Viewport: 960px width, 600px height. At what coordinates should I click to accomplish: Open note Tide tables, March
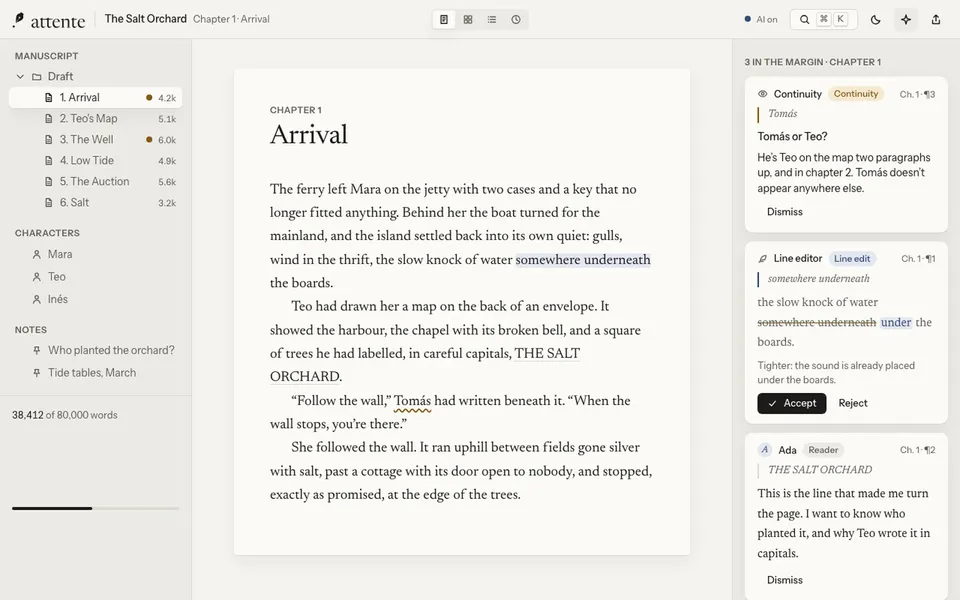[x=92, y=373]
